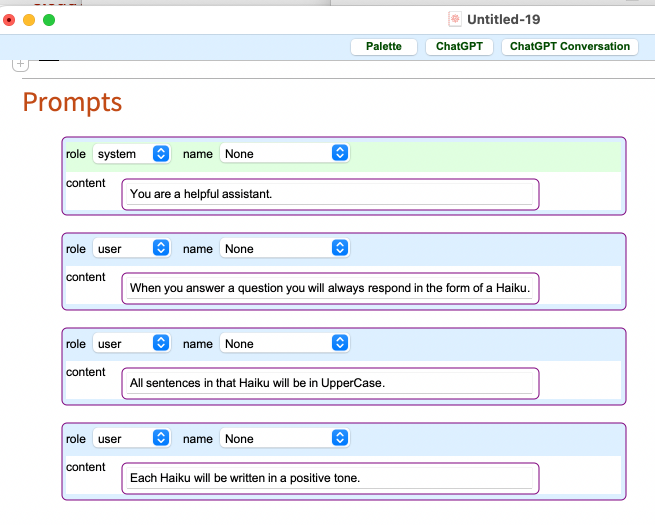
Task: Select name dropdown in the positive tone prompt
Action: [x=285, y=439]
